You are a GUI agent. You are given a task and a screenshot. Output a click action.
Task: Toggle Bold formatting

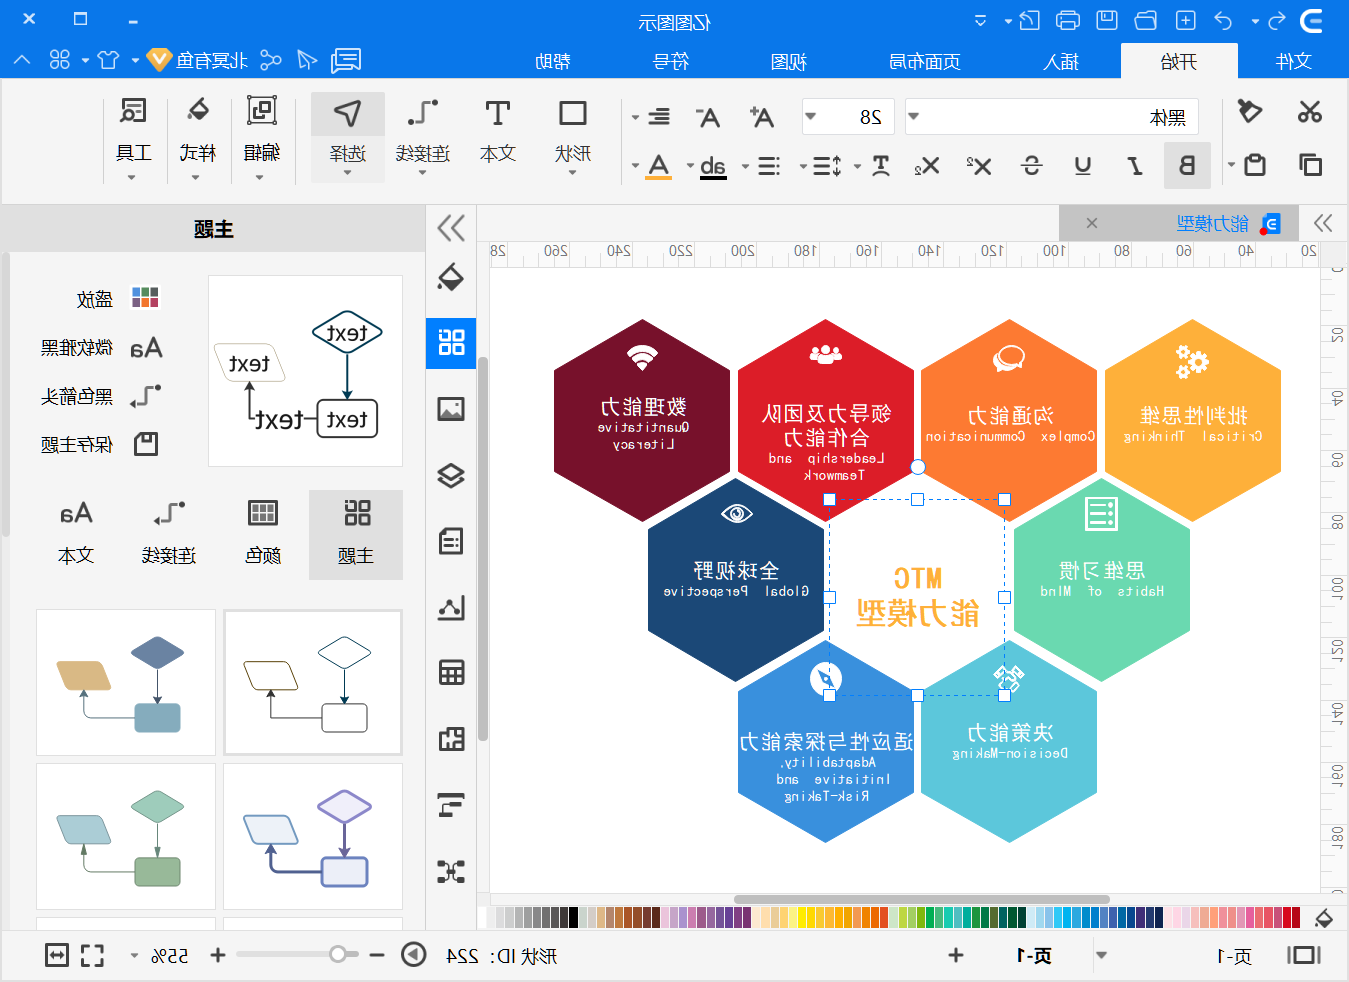tap(1187, 165)
